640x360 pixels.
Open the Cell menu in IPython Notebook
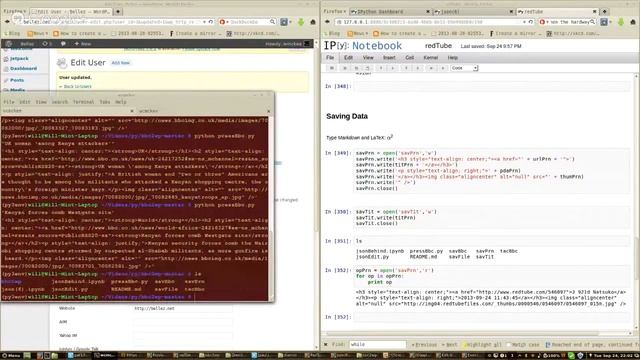(x=409, y=58)
